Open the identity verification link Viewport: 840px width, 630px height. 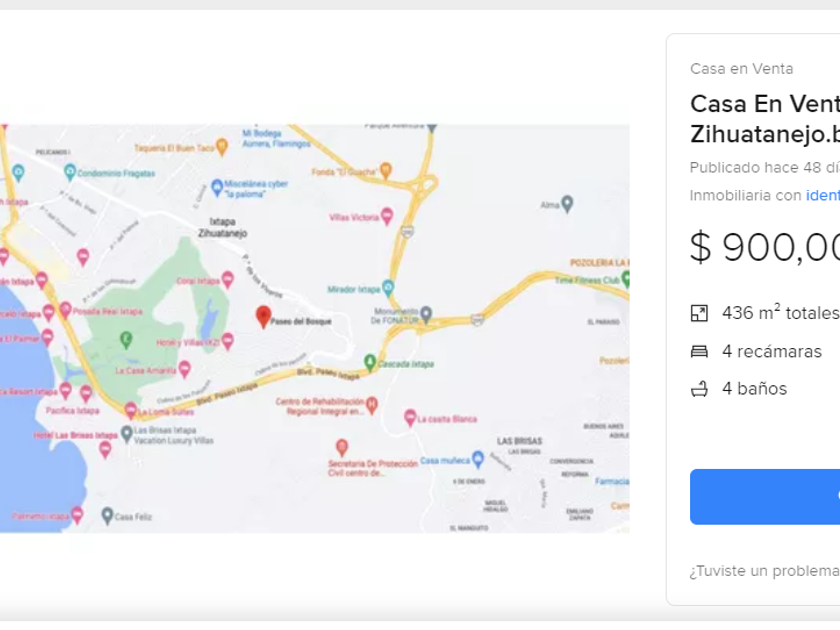pos(822,195)
